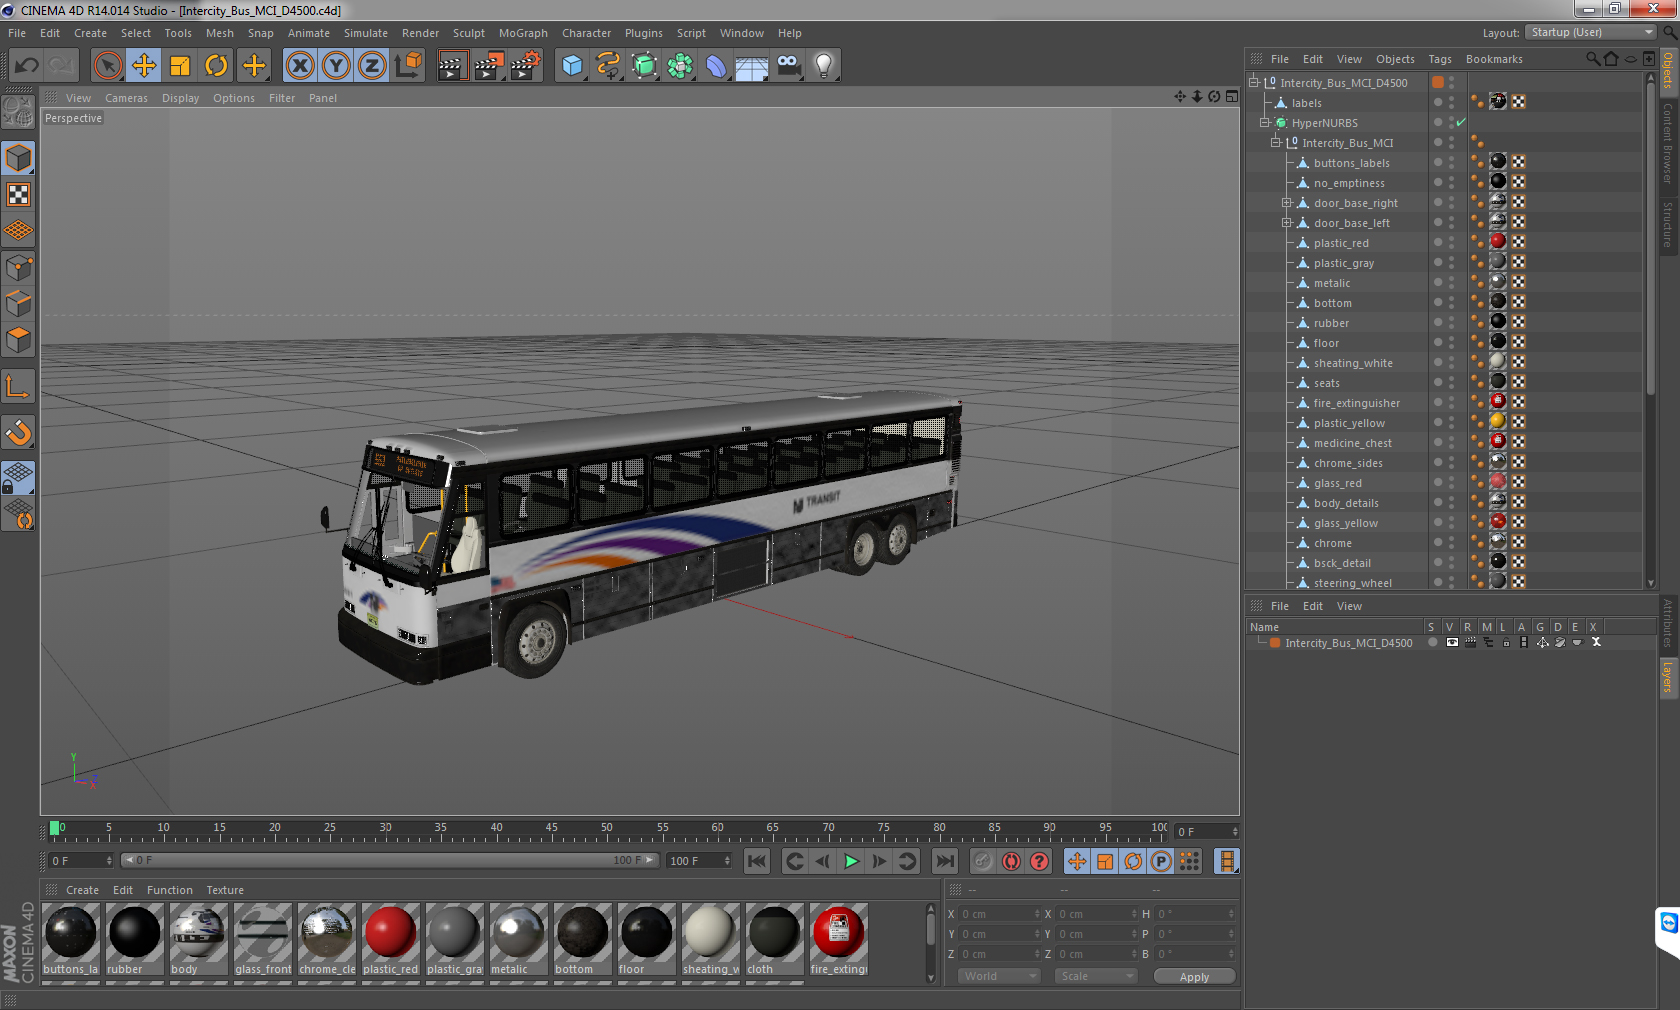
Task: Open the Scale mode dropdown
Action: (1096, 976)
